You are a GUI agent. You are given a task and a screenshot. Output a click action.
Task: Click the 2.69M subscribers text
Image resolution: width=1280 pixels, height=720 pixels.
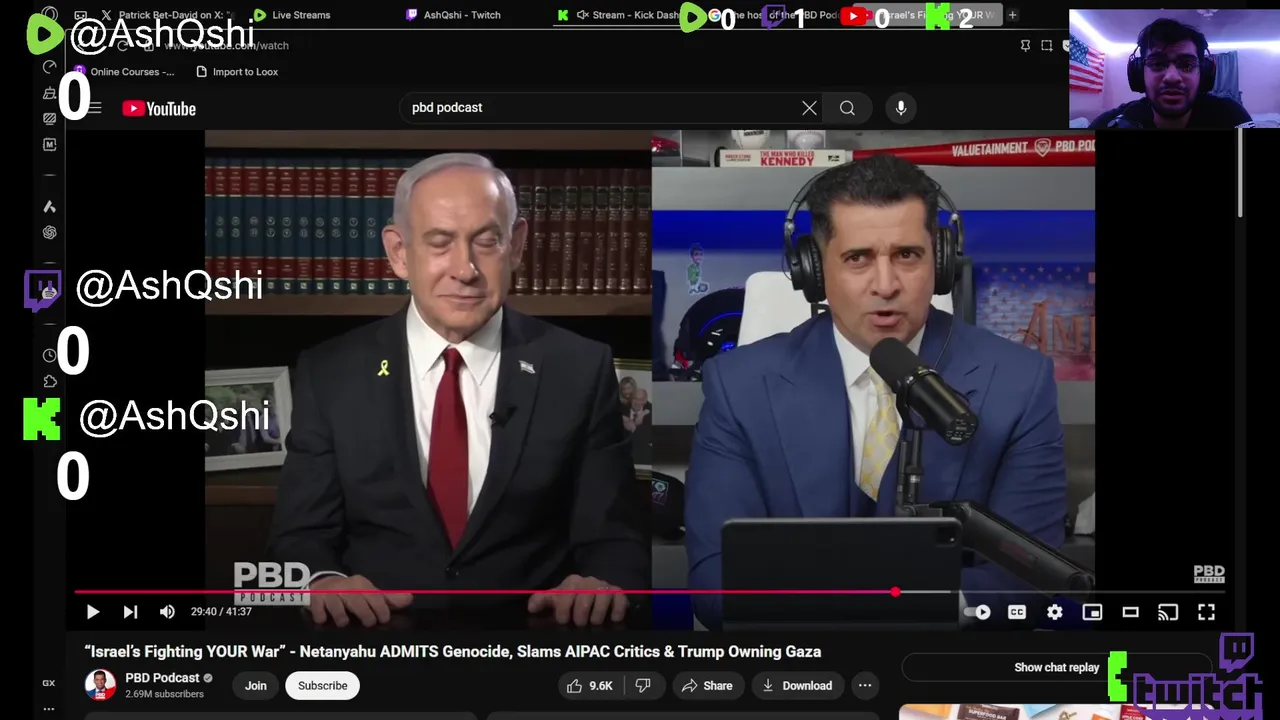(164, 694)
